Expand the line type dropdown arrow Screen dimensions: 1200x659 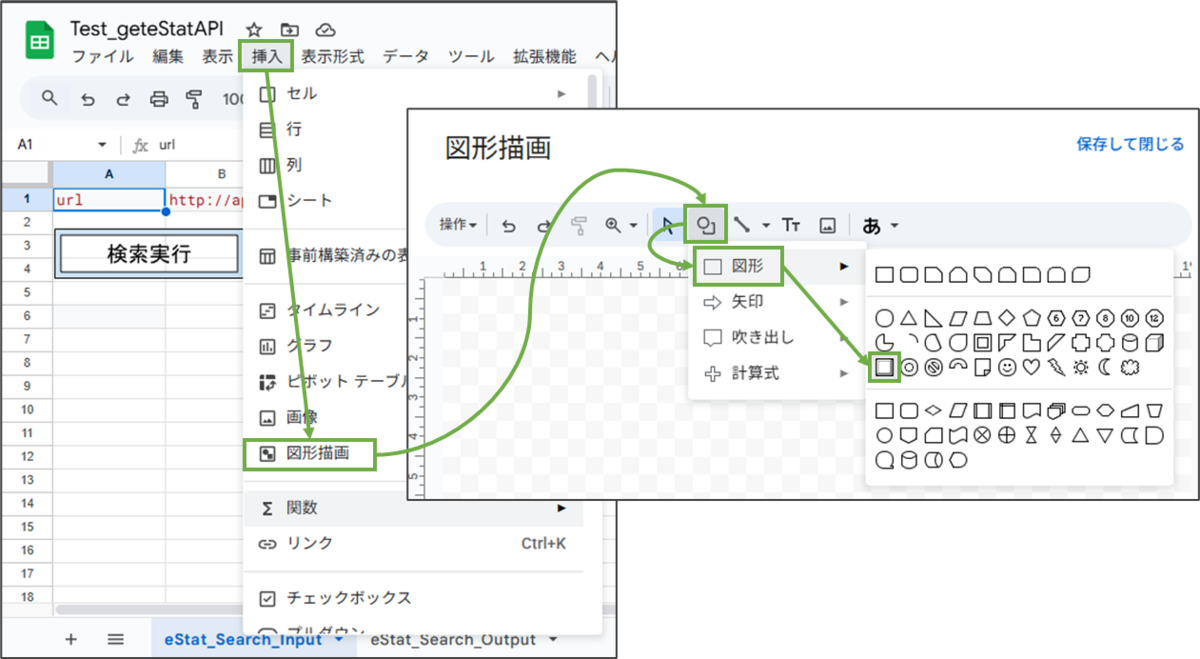click(766, 226)
